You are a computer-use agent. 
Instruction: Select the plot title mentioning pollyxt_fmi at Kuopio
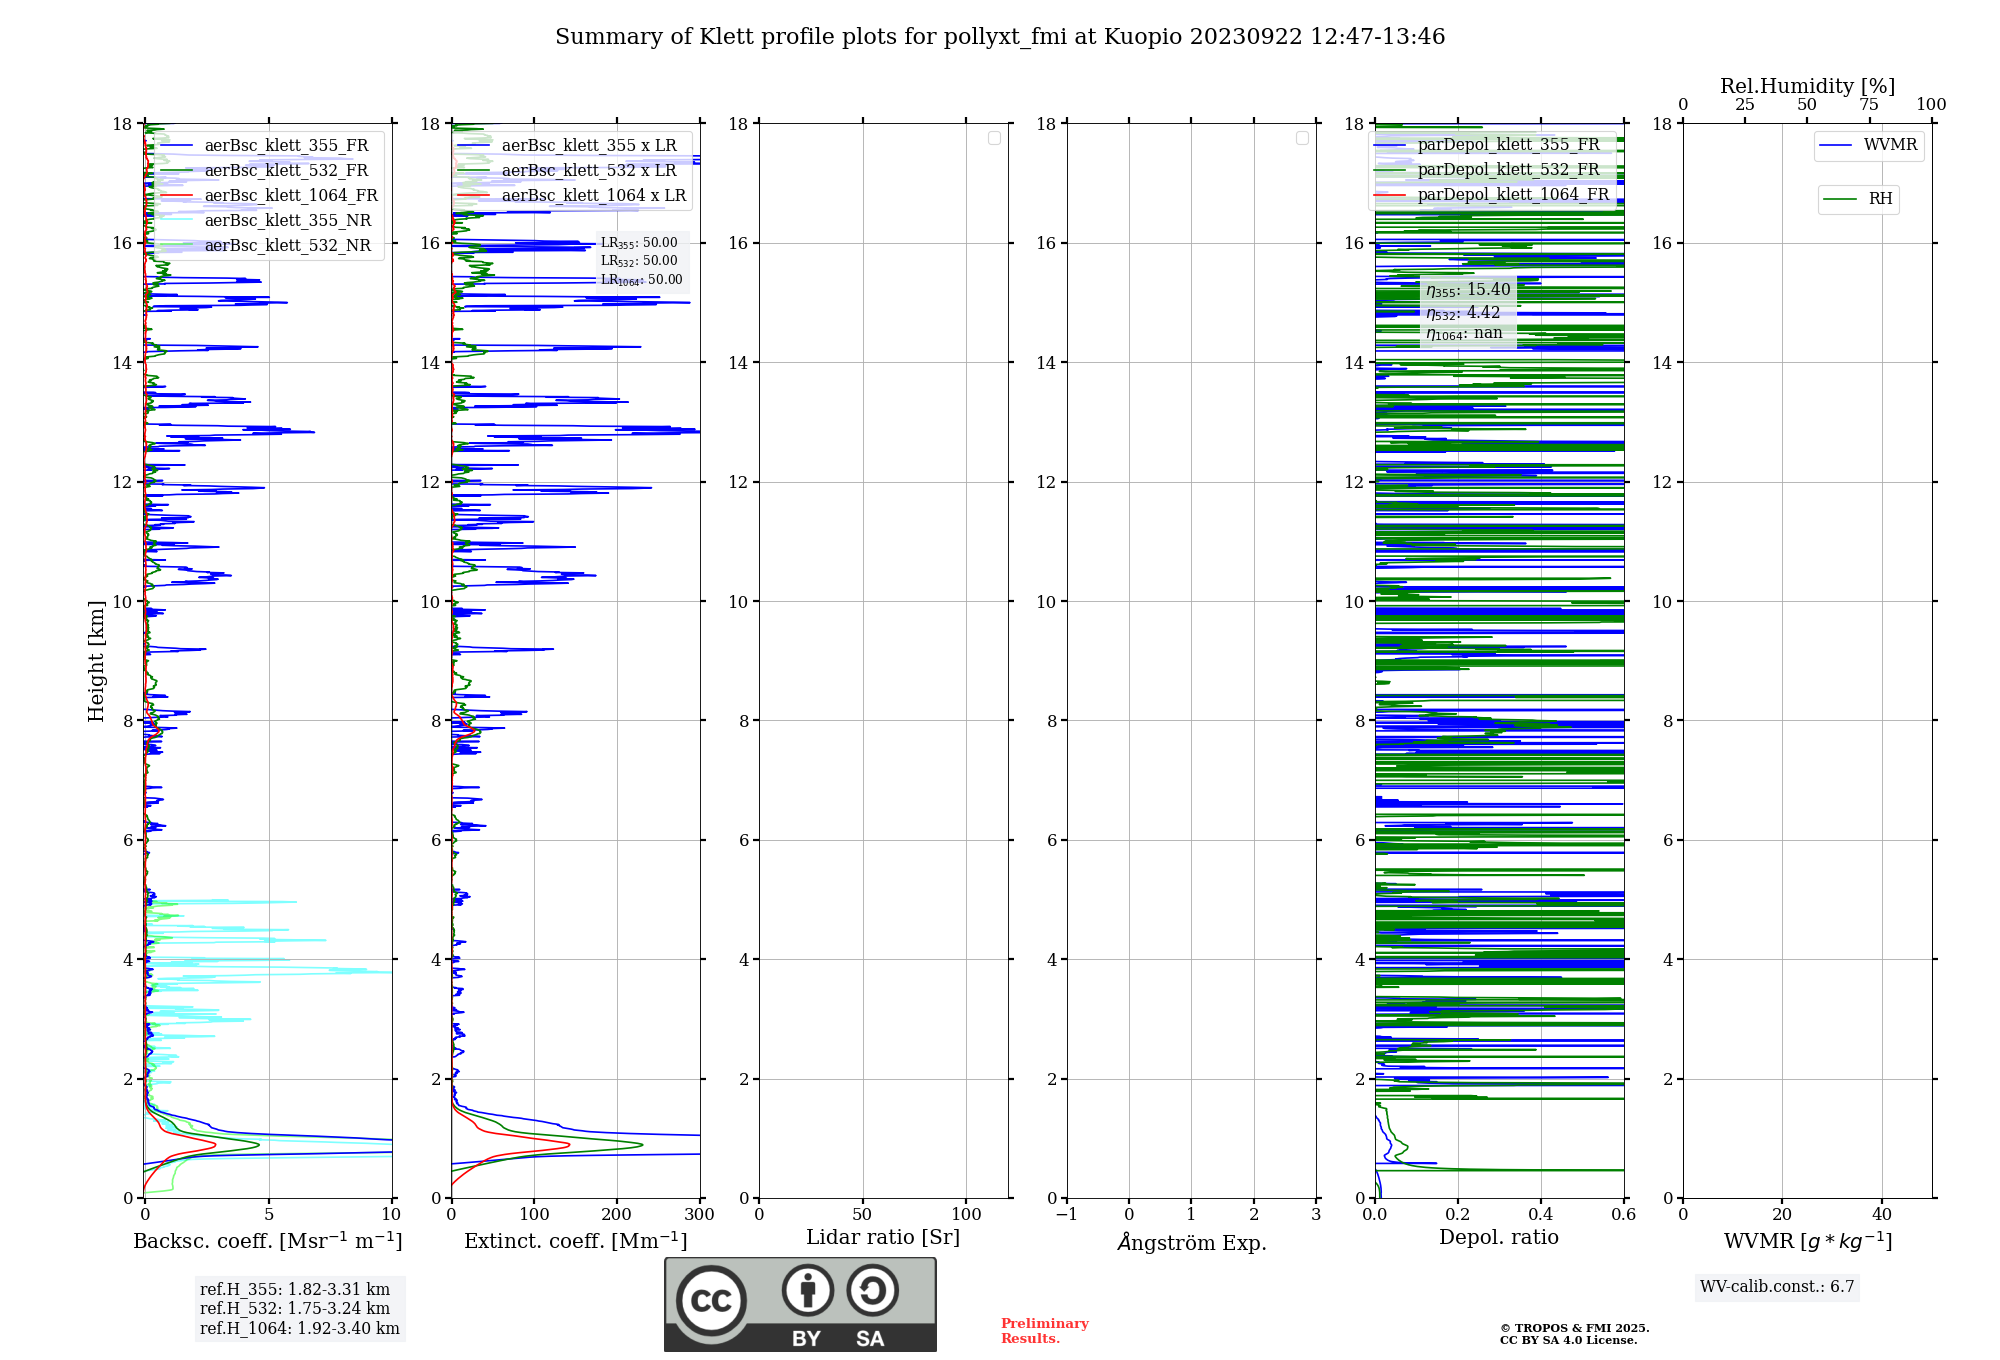pyautogui.click(x=1000, y=37)
